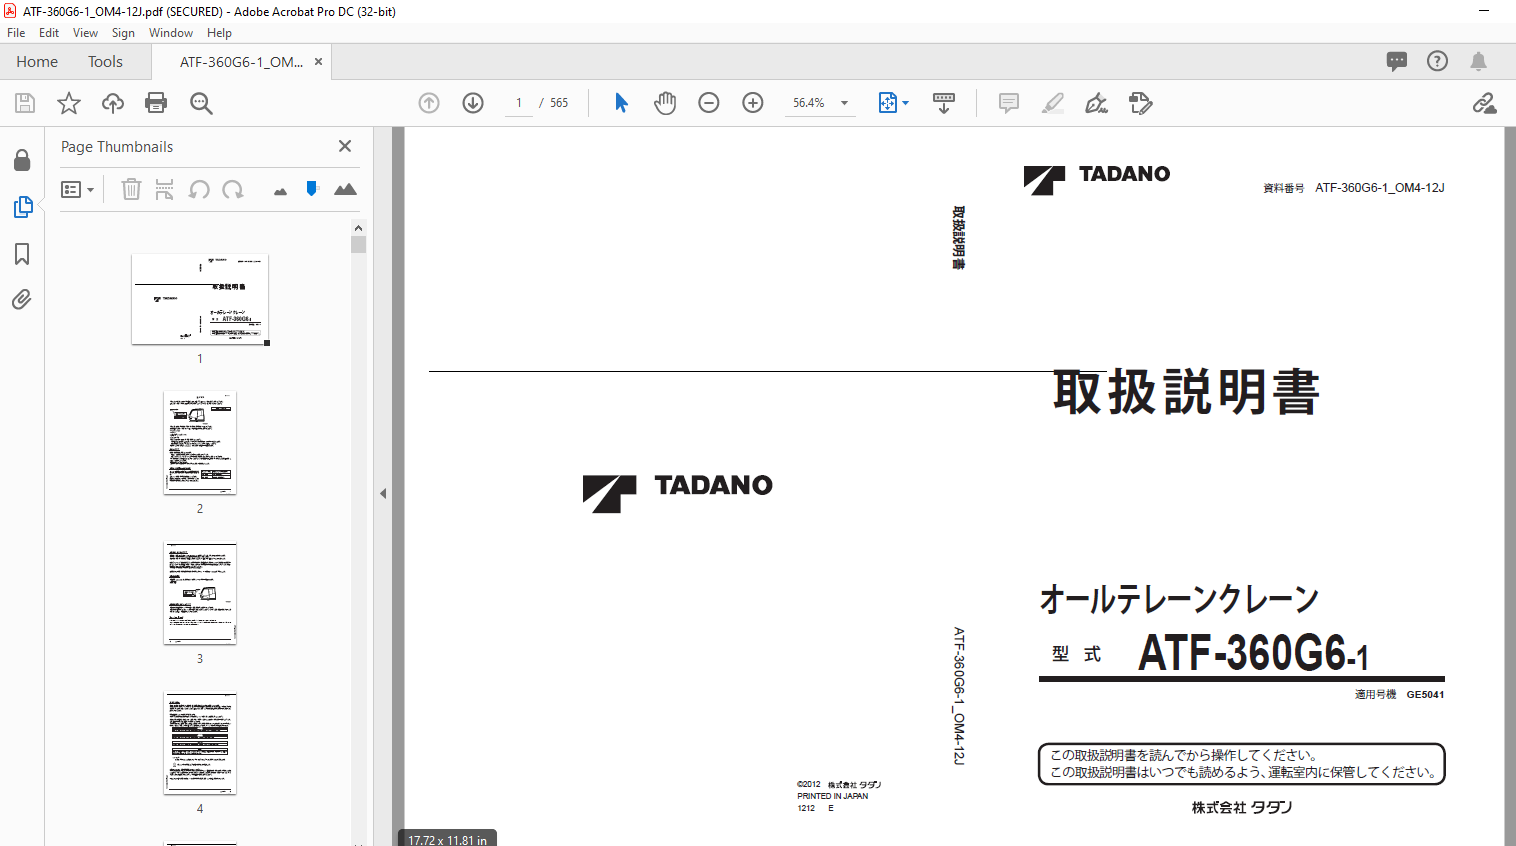Select page 1 thumbnail
The image size is (1516, 846).
(200, 299)
